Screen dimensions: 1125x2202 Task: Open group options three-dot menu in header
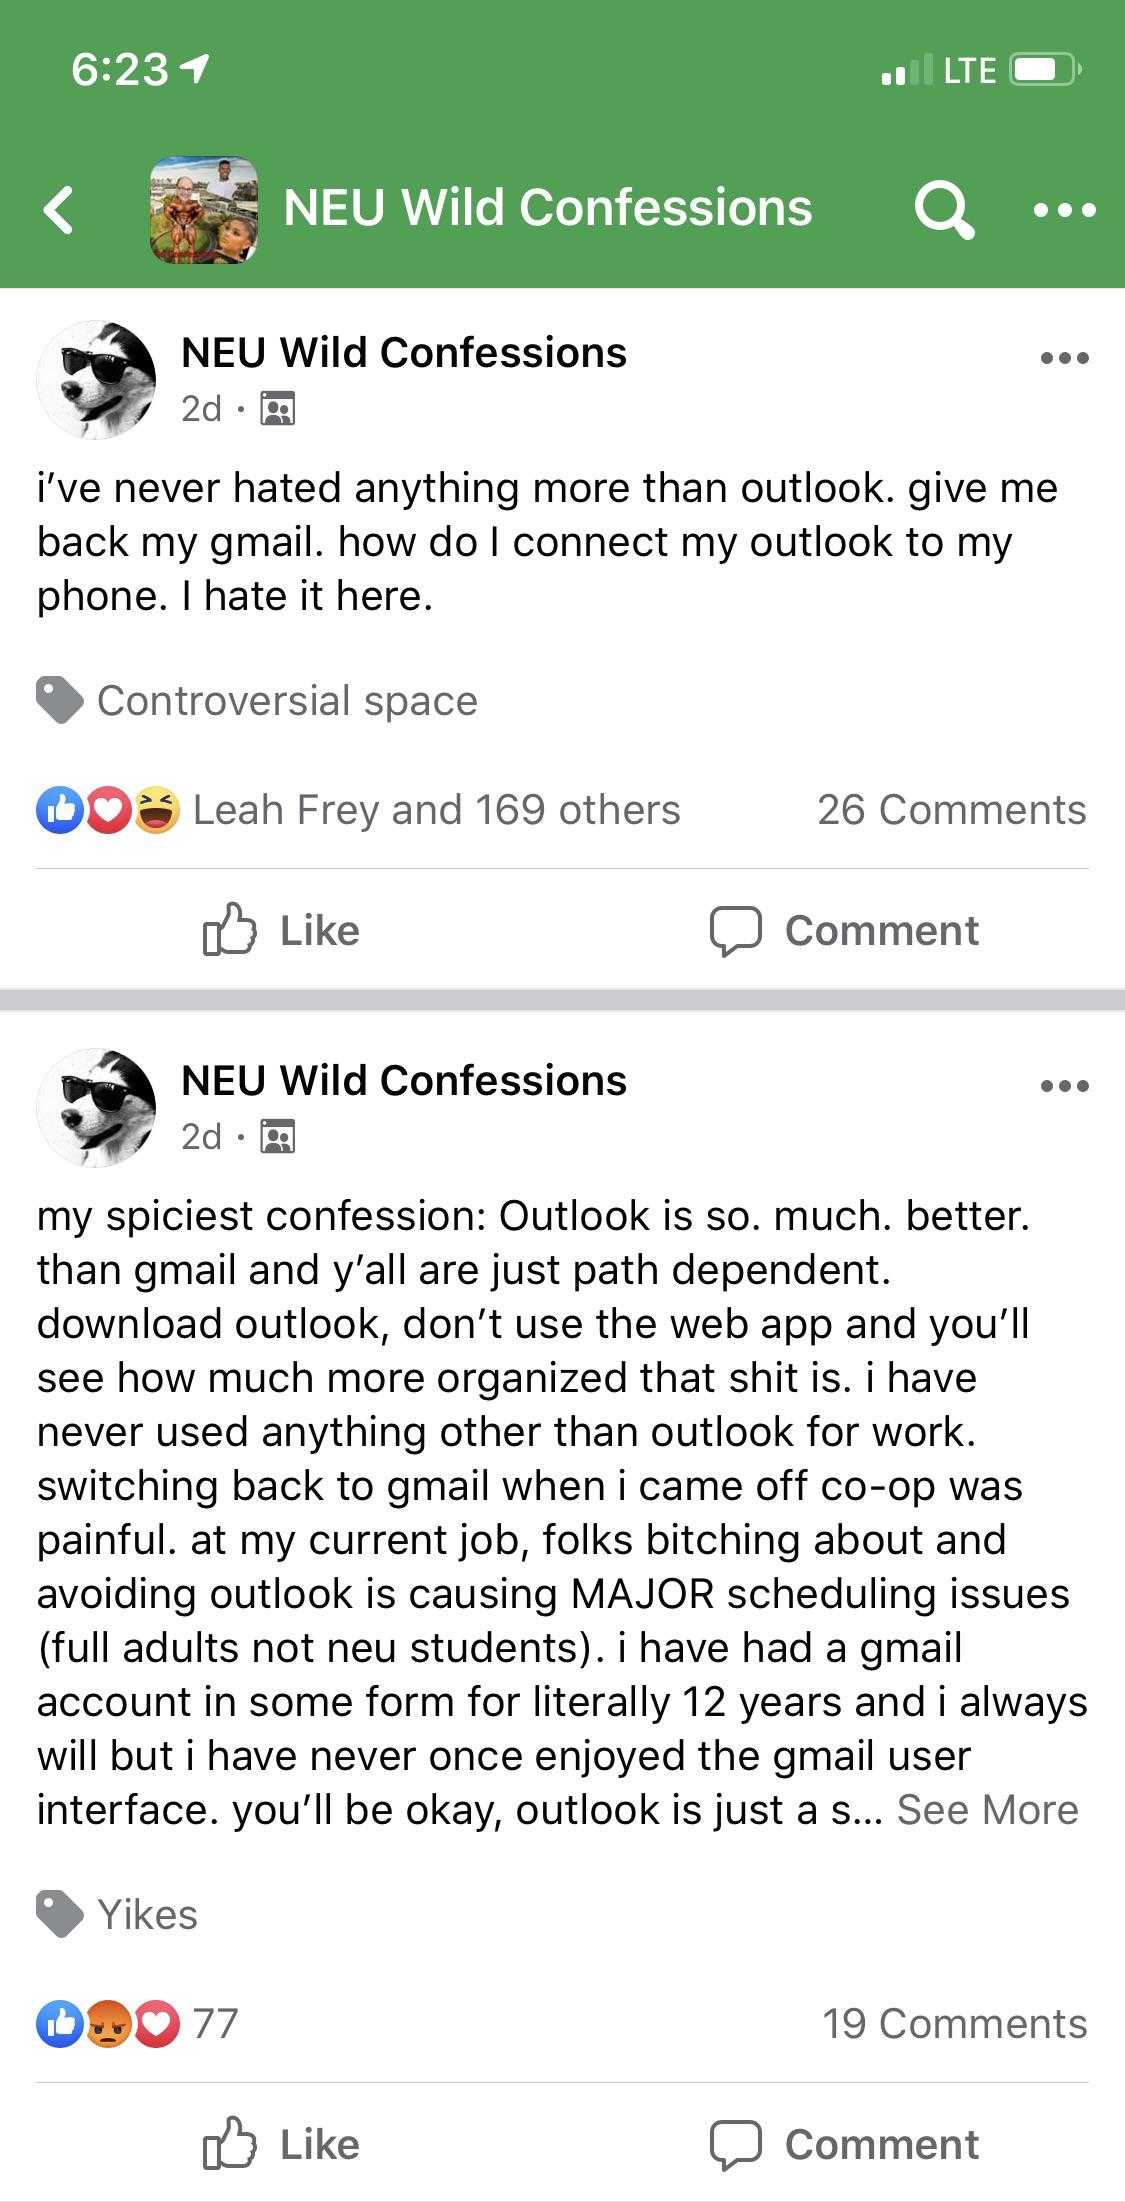tap(1064, 210)
